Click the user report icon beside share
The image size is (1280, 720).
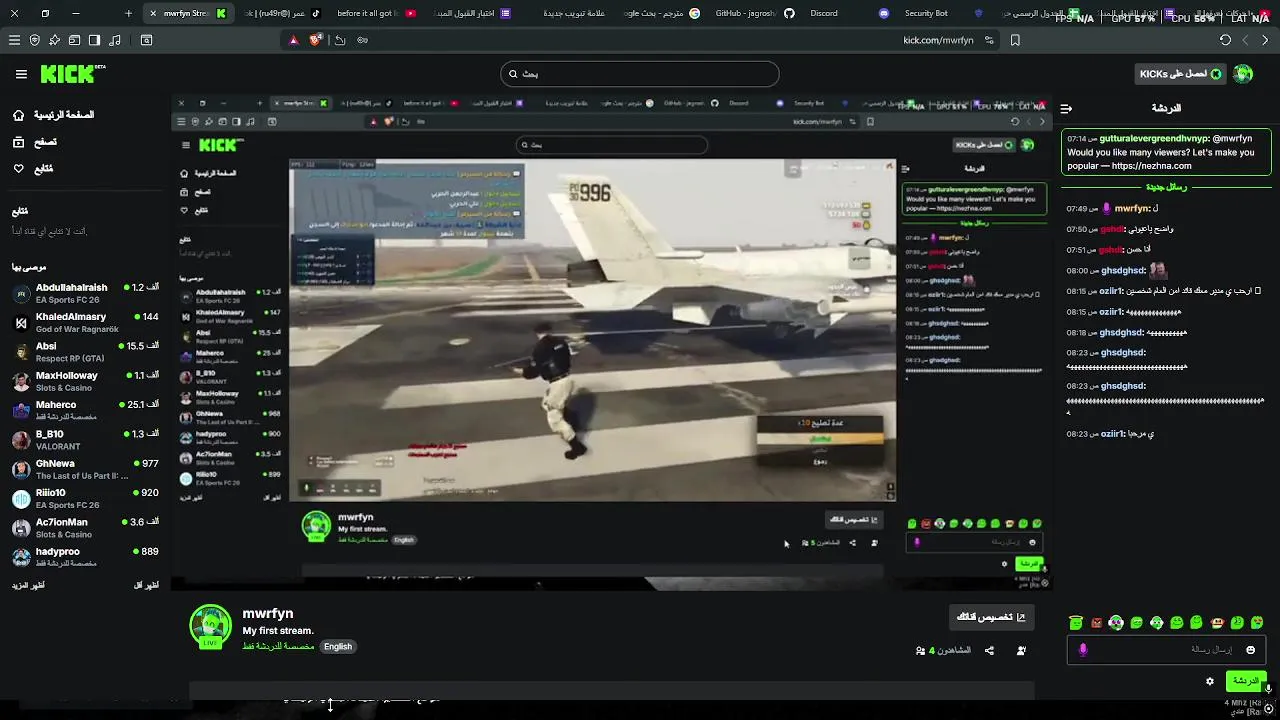point(1021,650)
